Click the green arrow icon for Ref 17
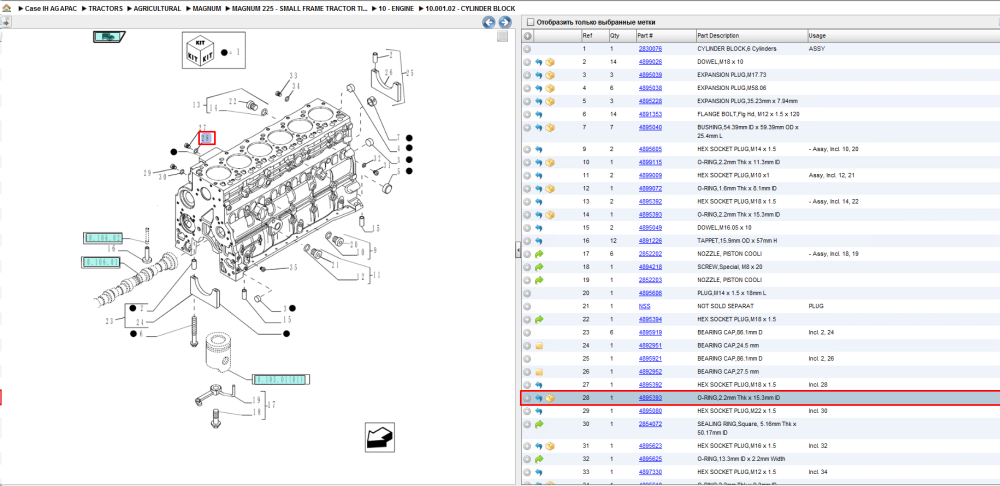1000x486 pixels. [x=538, y=254]
